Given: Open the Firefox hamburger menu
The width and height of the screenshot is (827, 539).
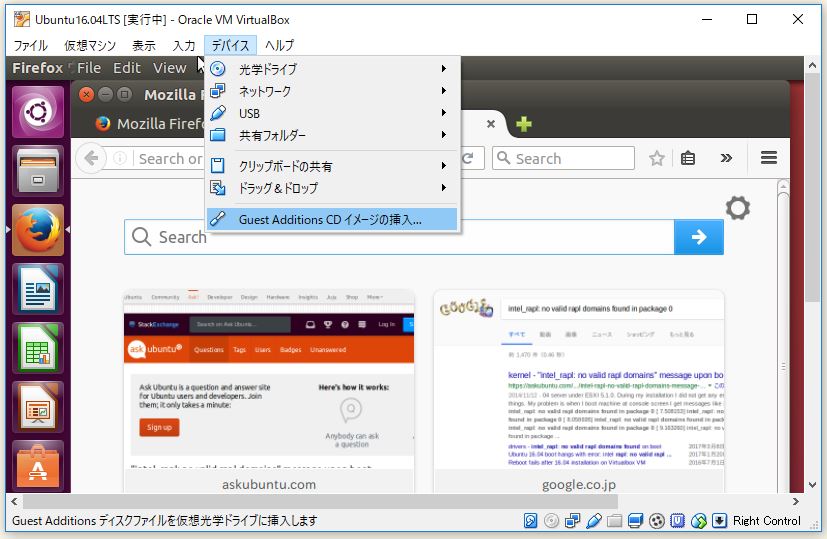Looking at the screenshot, I should tap(768, 158).
